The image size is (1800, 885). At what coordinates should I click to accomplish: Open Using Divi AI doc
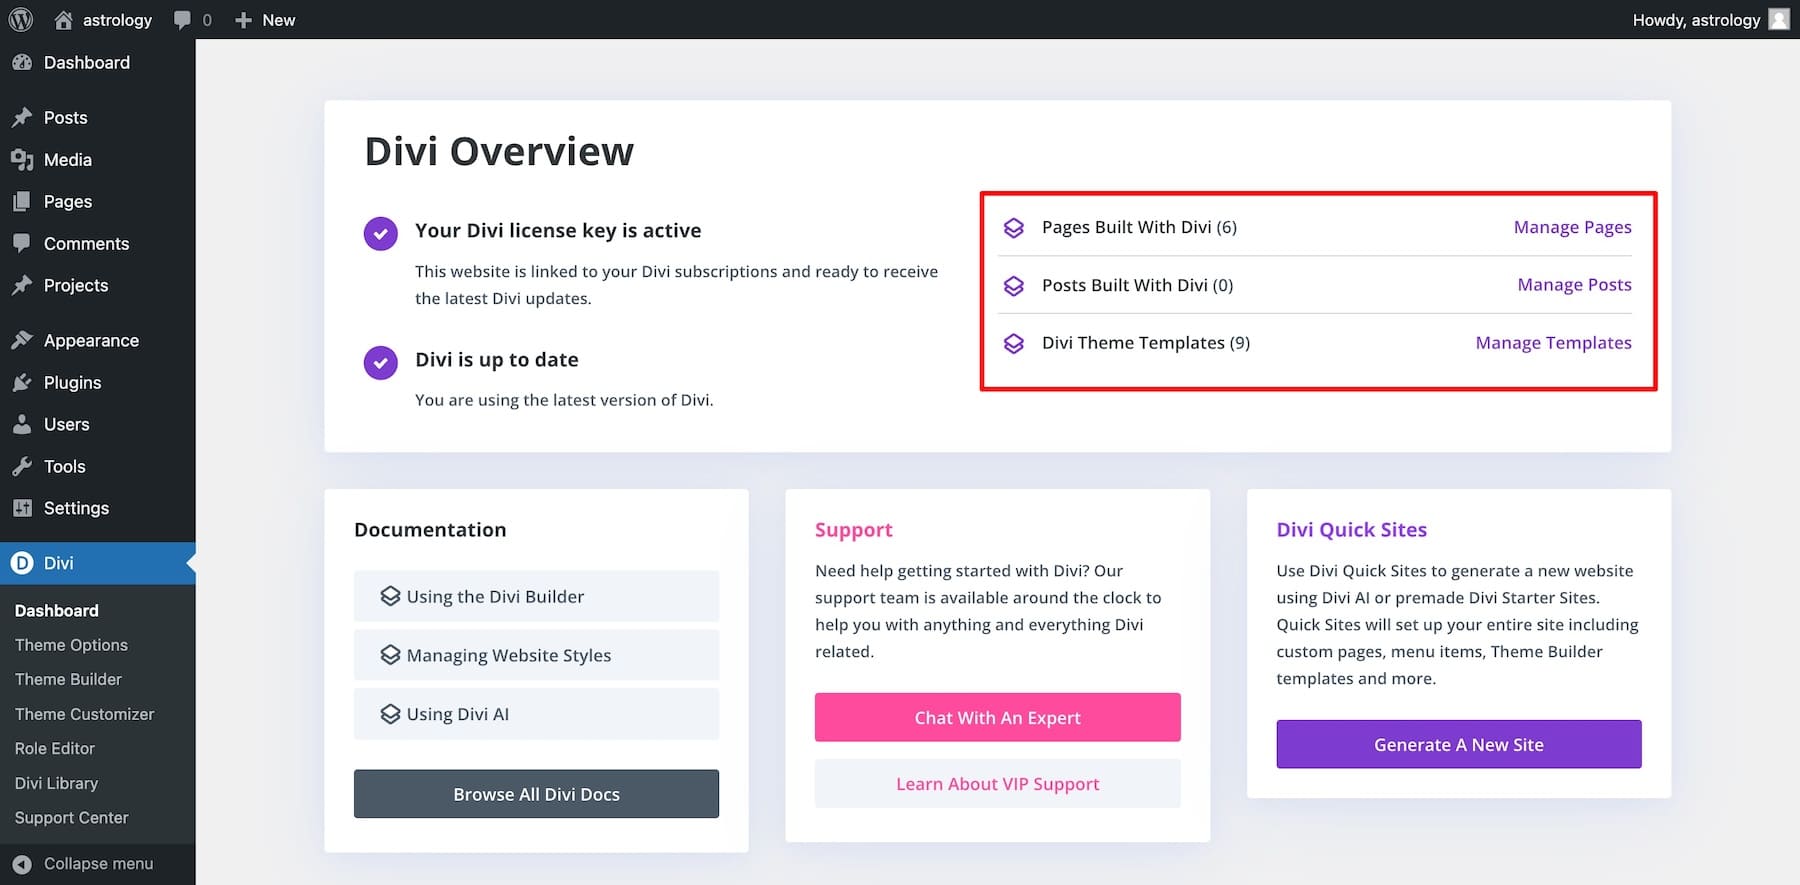coord(536,714)
